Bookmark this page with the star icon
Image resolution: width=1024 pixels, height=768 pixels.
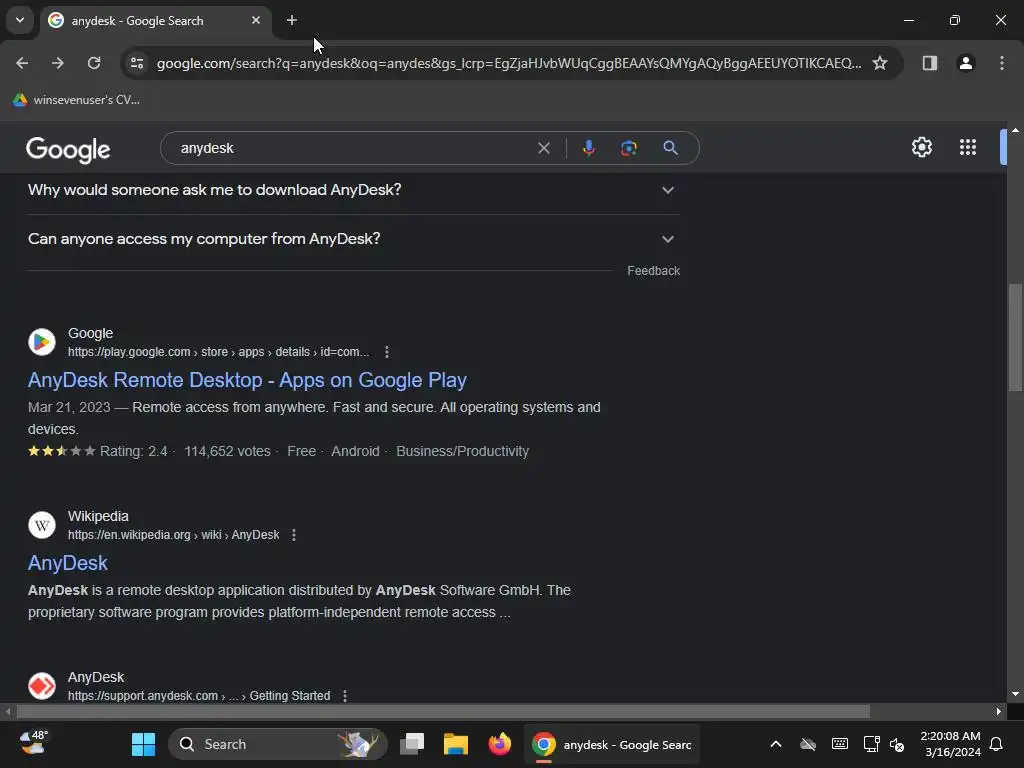tap(880, 63)
